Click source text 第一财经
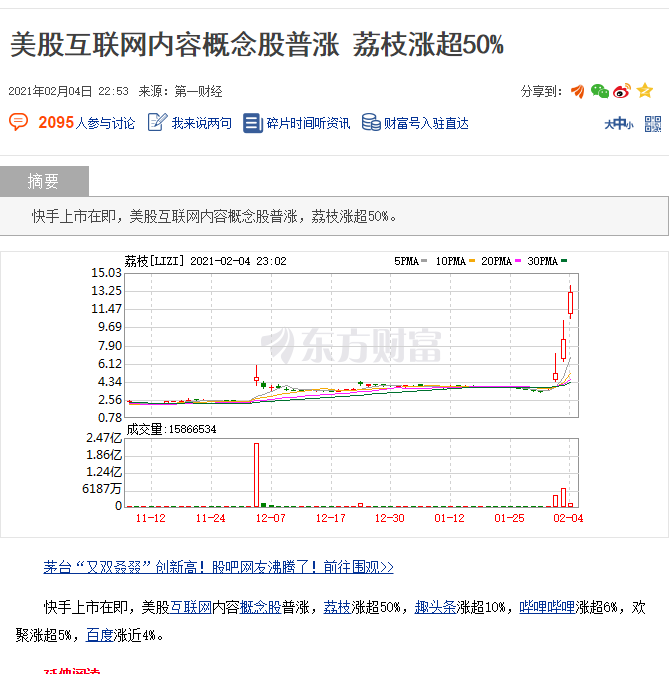Screen dimensions: 671x674 (x=198, y=91)
